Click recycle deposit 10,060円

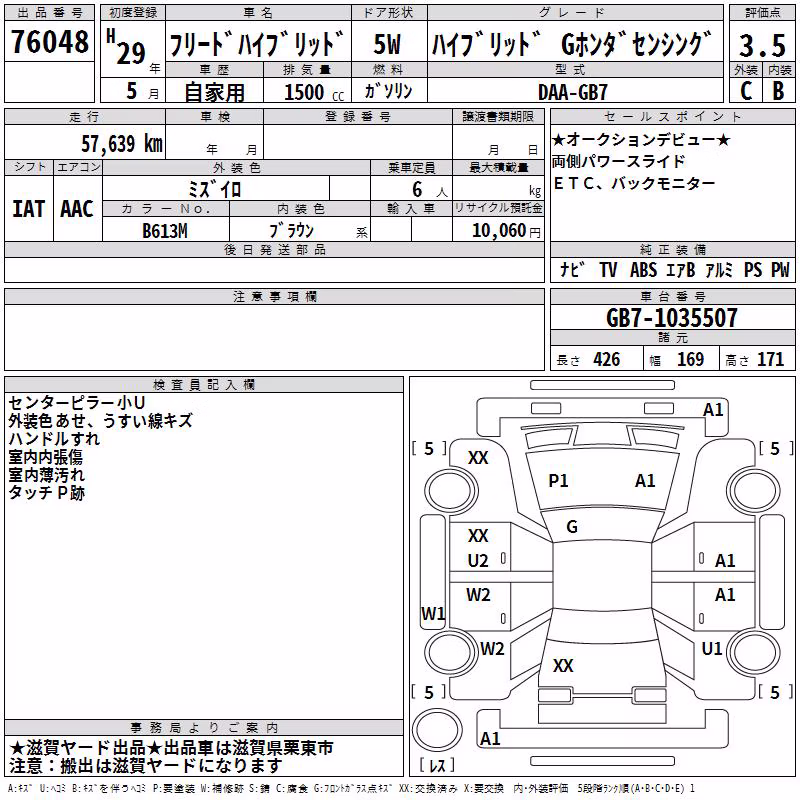tap(506, 231)
